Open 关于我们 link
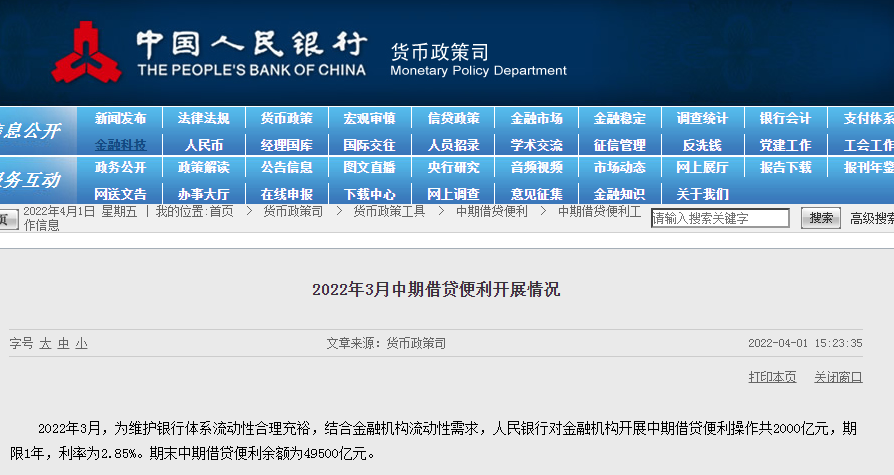 [702, 194]
